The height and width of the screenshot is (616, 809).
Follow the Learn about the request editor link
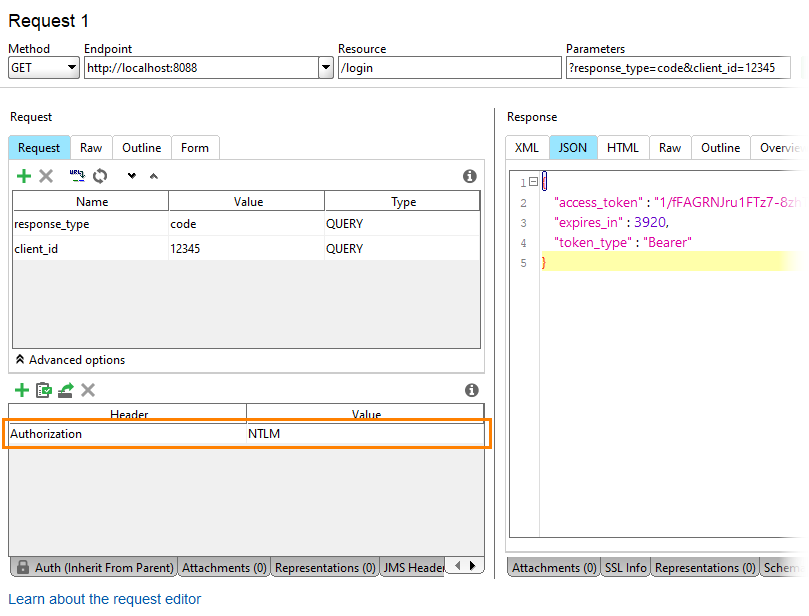pos(104,598)
